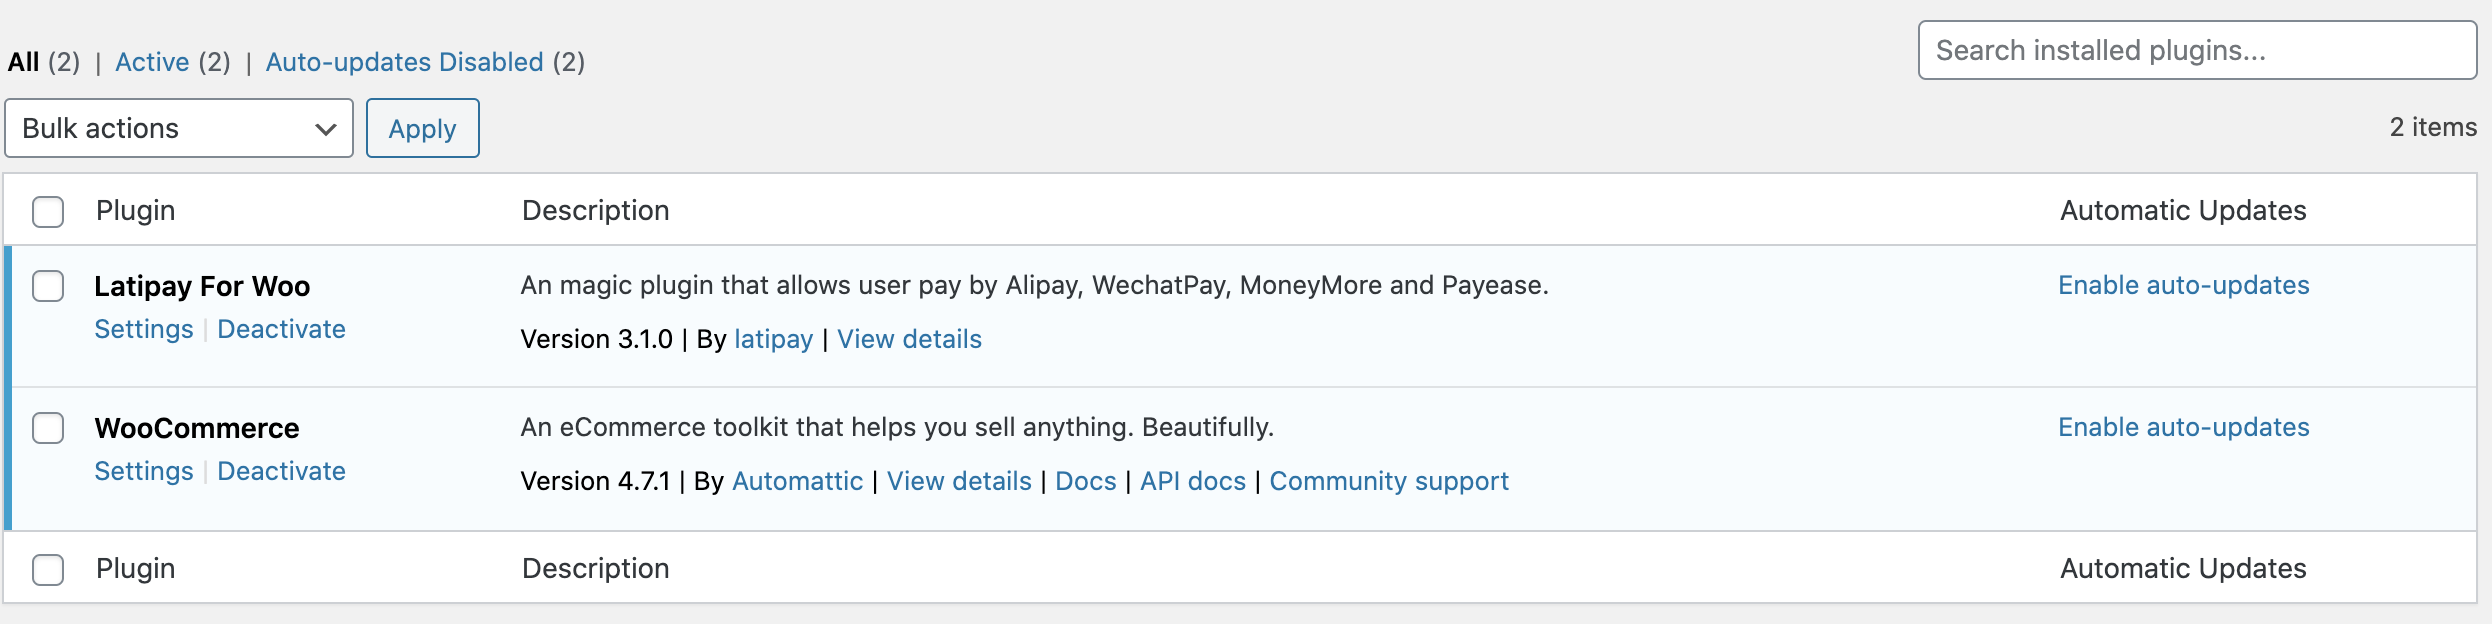This screenshot has height=624, width=2492.
Task: Click the Description label in the footer
Action: pyautogui.click(x=596, y=568)
